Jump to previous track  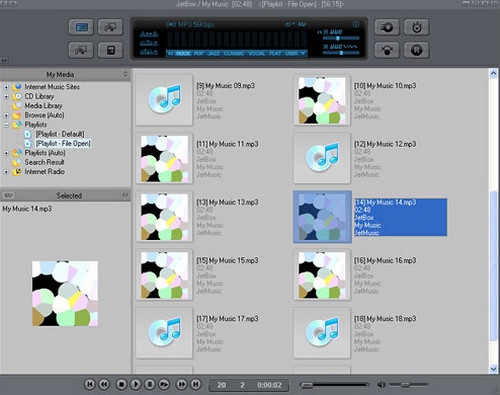point(89,384)
